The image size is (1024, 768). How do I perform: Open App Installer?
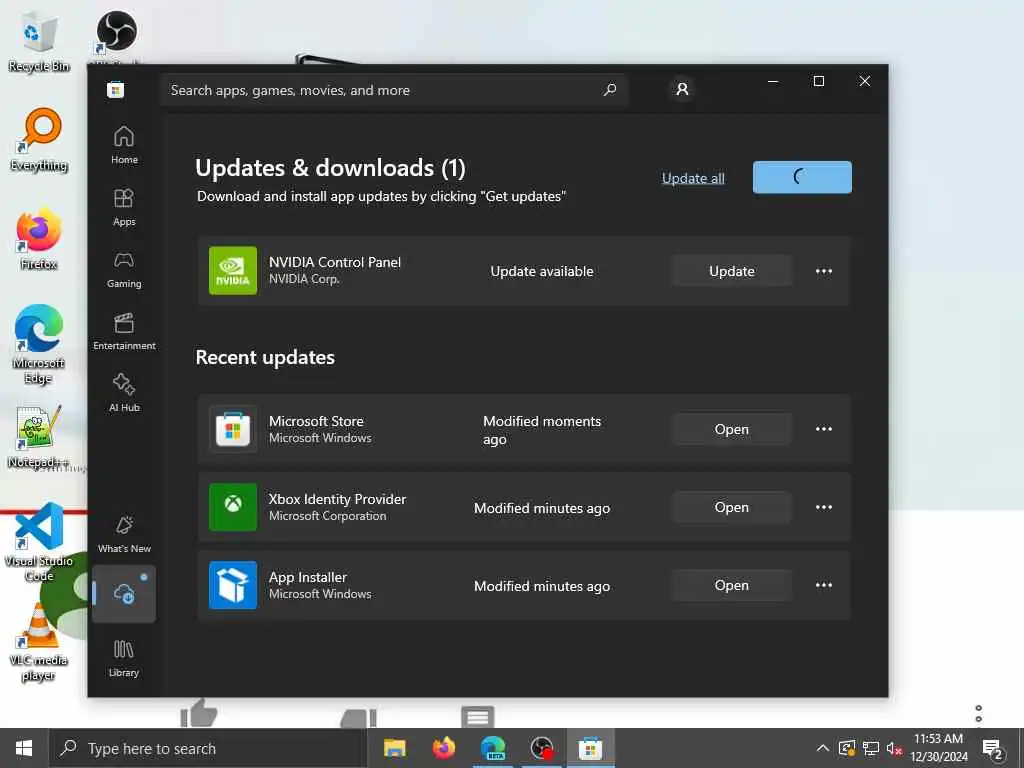[731, 585]
